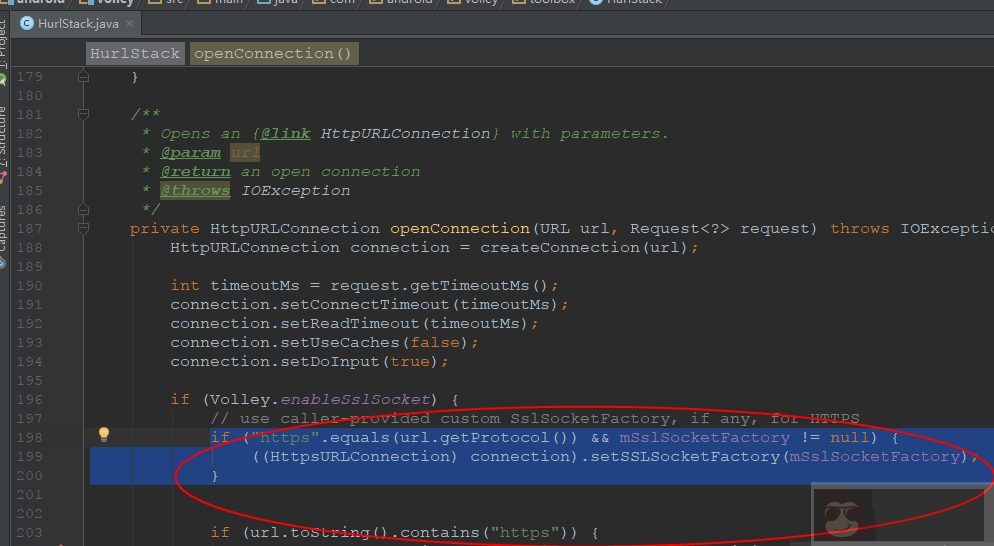Screen dimensions: 994x546
Task: Click the openConnection() method breadcrumb
Action: point(272,54)
